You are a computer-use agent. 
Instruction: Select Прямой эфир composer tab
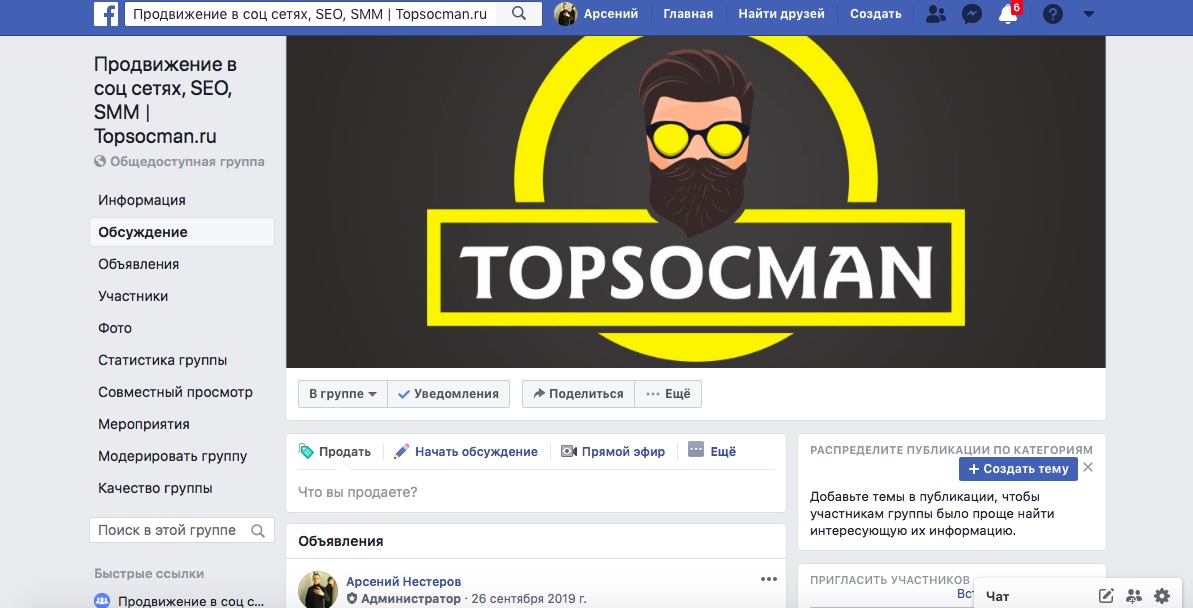point(612,451)
